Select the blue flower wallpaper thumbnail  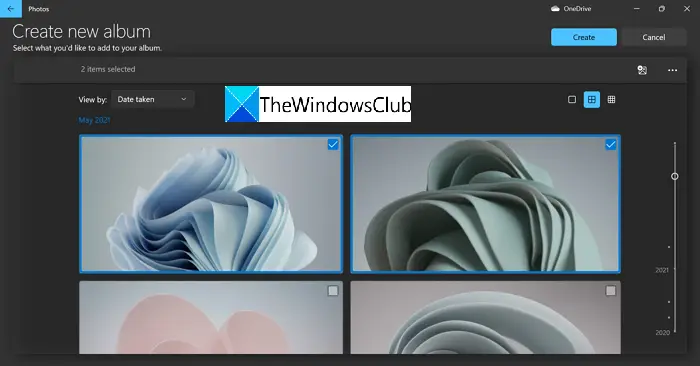[x=211, y=204]
